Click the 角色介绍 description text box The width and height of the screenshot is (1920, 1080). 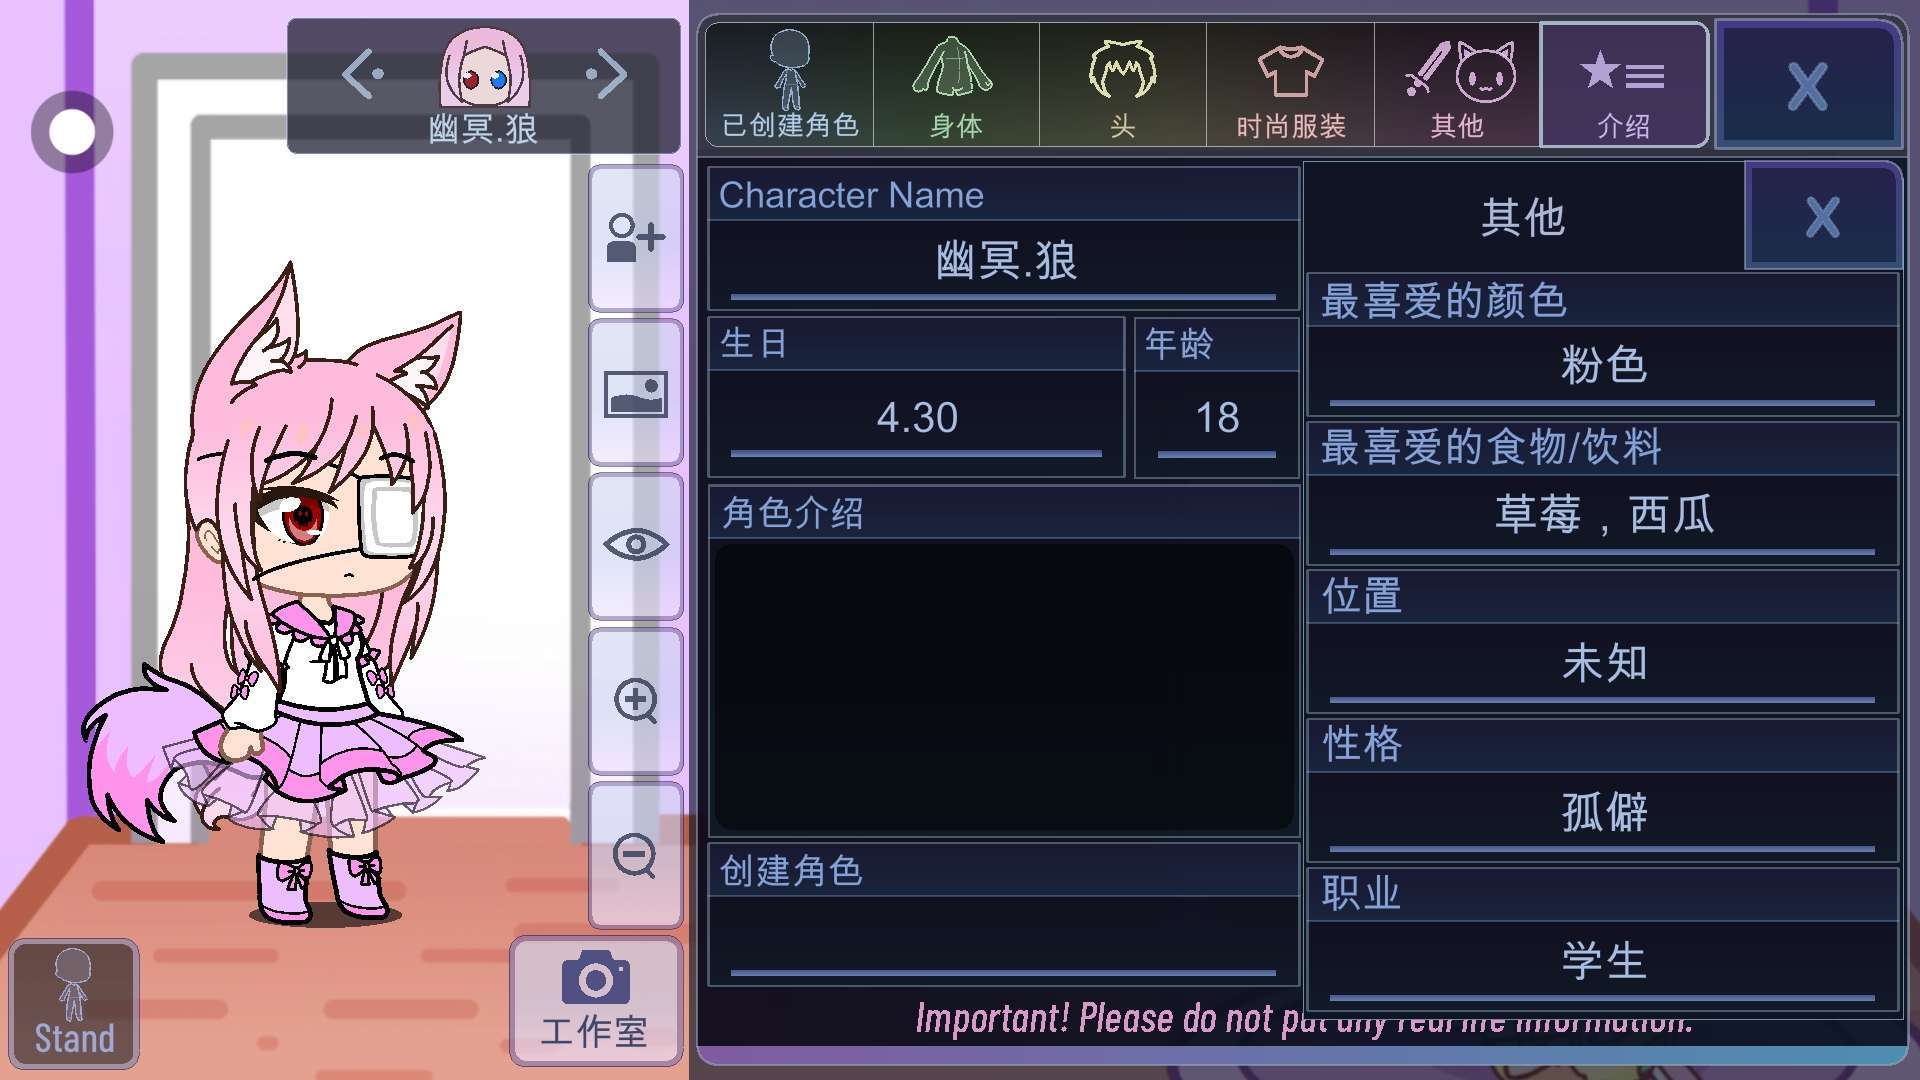coord(1004,686)
